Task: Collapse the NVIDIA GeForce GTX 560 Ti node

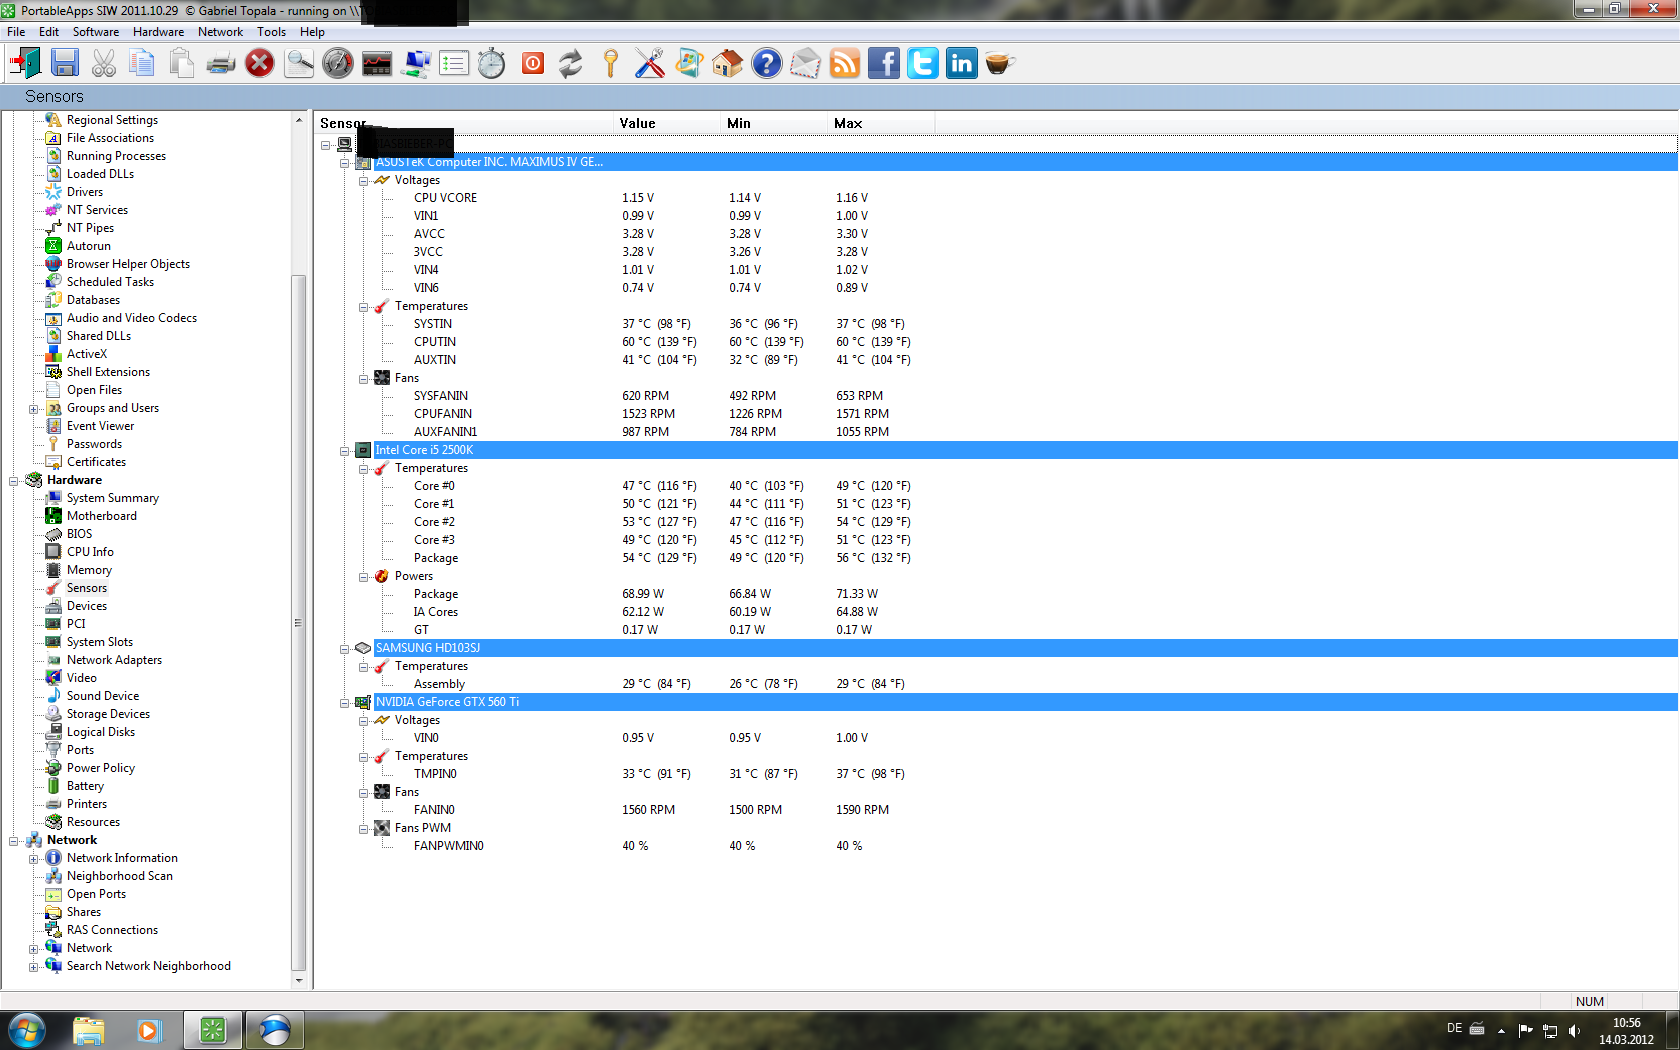Action: [345, 702]
